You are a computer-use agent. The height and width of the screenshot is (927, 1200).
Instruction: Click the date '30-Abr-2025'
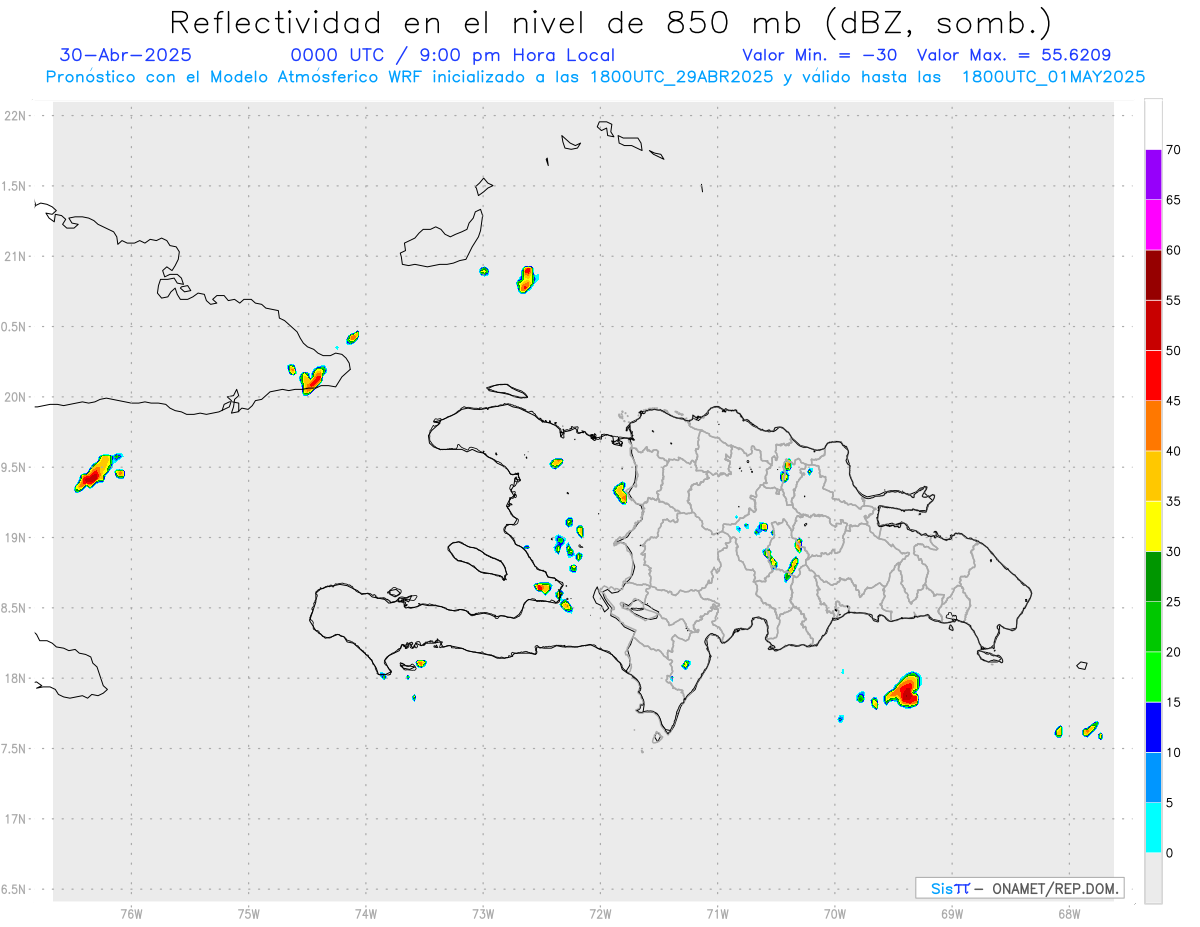pyautogui.click(x=126, y=55)
